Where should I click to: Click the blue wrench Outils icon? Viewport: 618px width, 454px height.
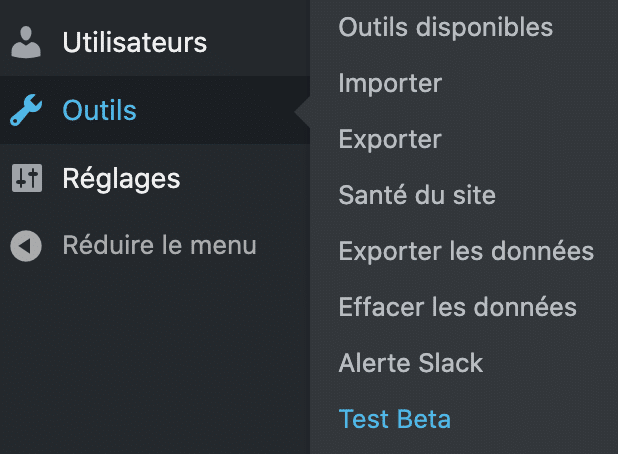[26, 110]
